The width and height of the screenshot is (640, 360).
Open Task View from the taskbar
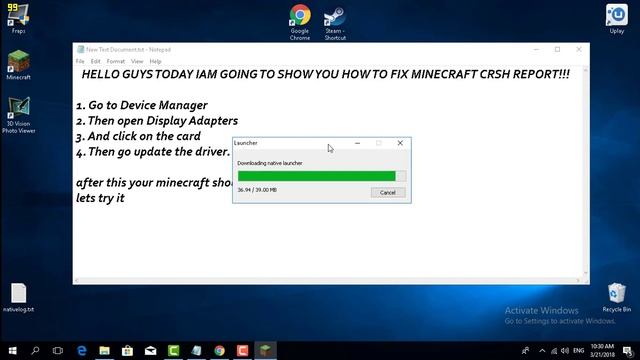[x=58, y=351]
